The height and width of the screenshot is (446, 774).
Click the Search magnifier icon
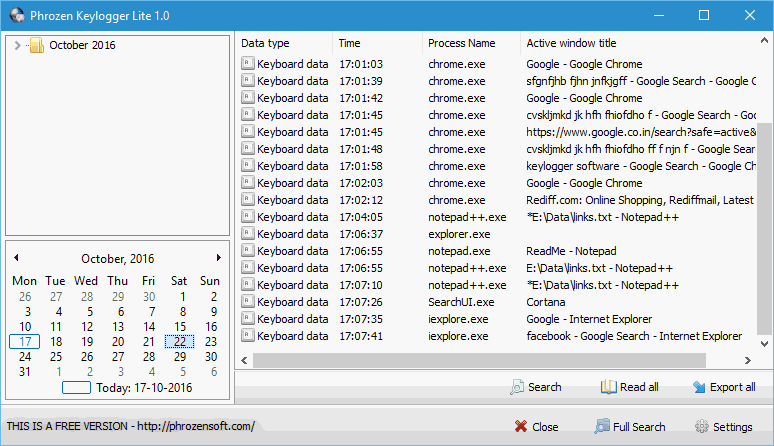pyautogui.click(x=517, y=387)
